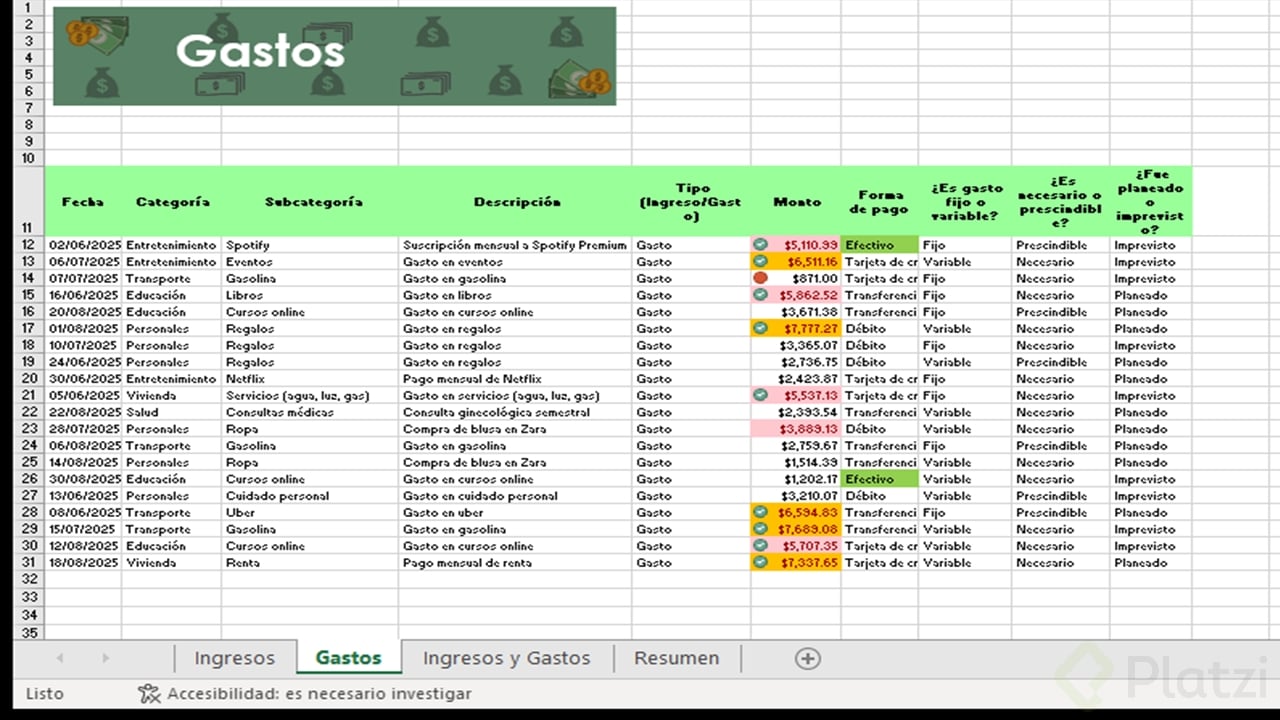Viewport: 1280px width, 720px height.
Task: Select the row 11 header
Action: pyautogui.click(x=28, y=201)
